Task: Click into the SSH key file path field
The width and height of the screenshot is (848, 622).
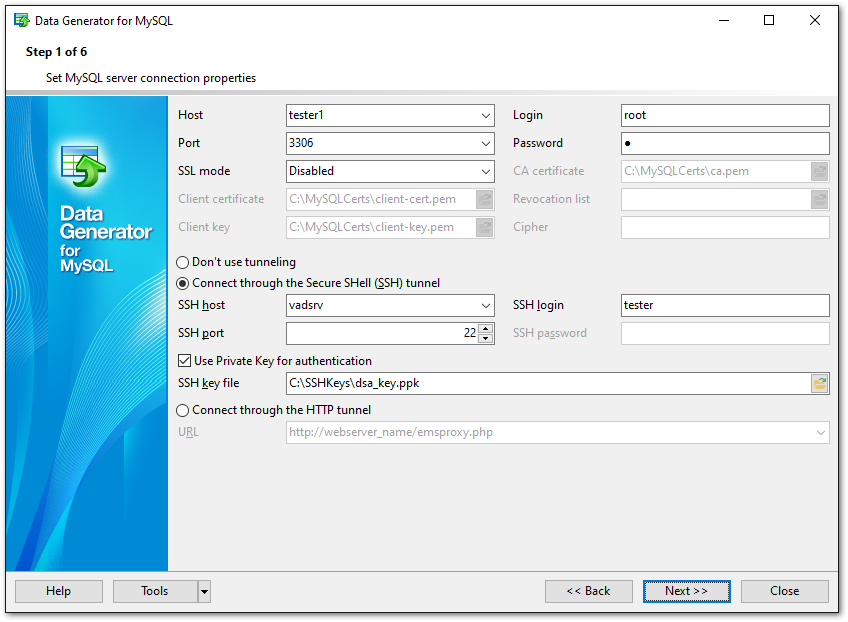Action: (548, 383)
